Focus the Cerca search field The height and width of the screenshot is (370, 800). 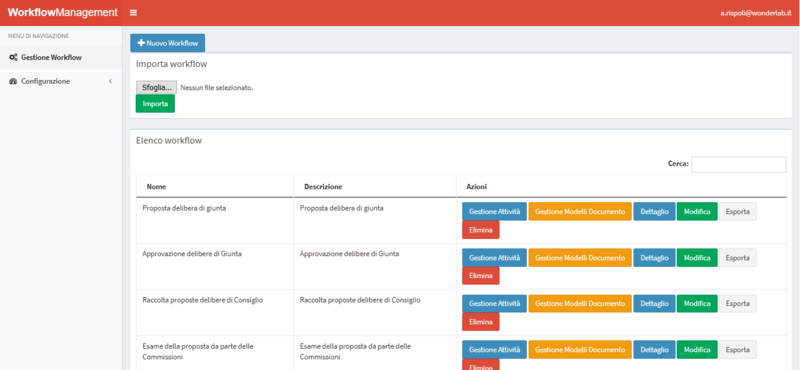(738, 164)
